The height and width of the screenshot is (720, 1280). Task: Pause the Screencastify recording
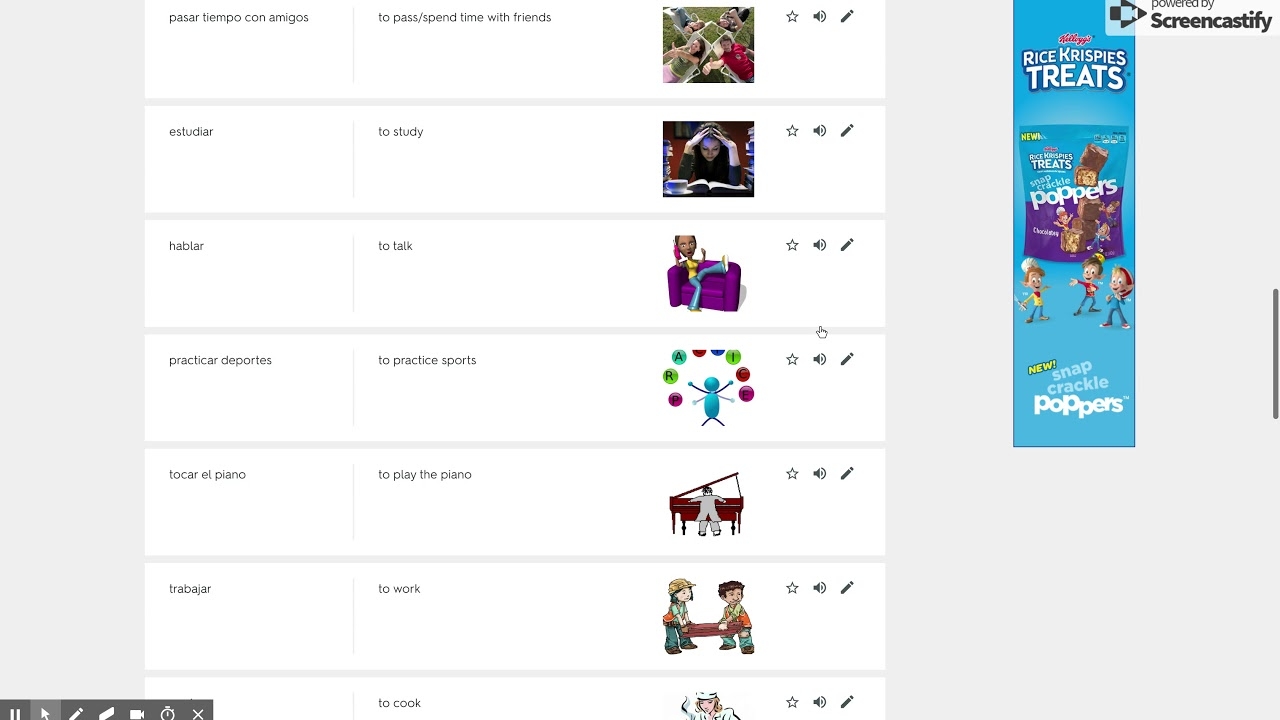tap(15, 714)
